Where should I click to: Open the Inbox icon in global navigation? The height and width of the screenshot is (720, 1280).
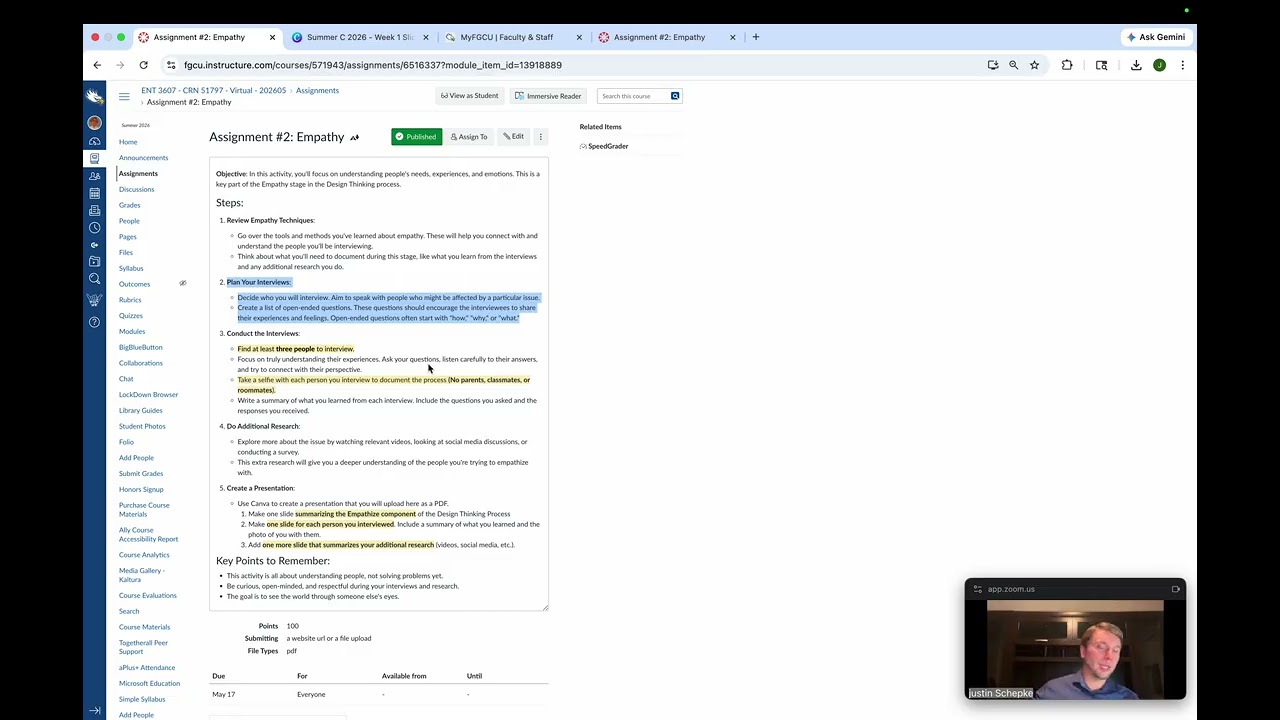tap(94, 210)
